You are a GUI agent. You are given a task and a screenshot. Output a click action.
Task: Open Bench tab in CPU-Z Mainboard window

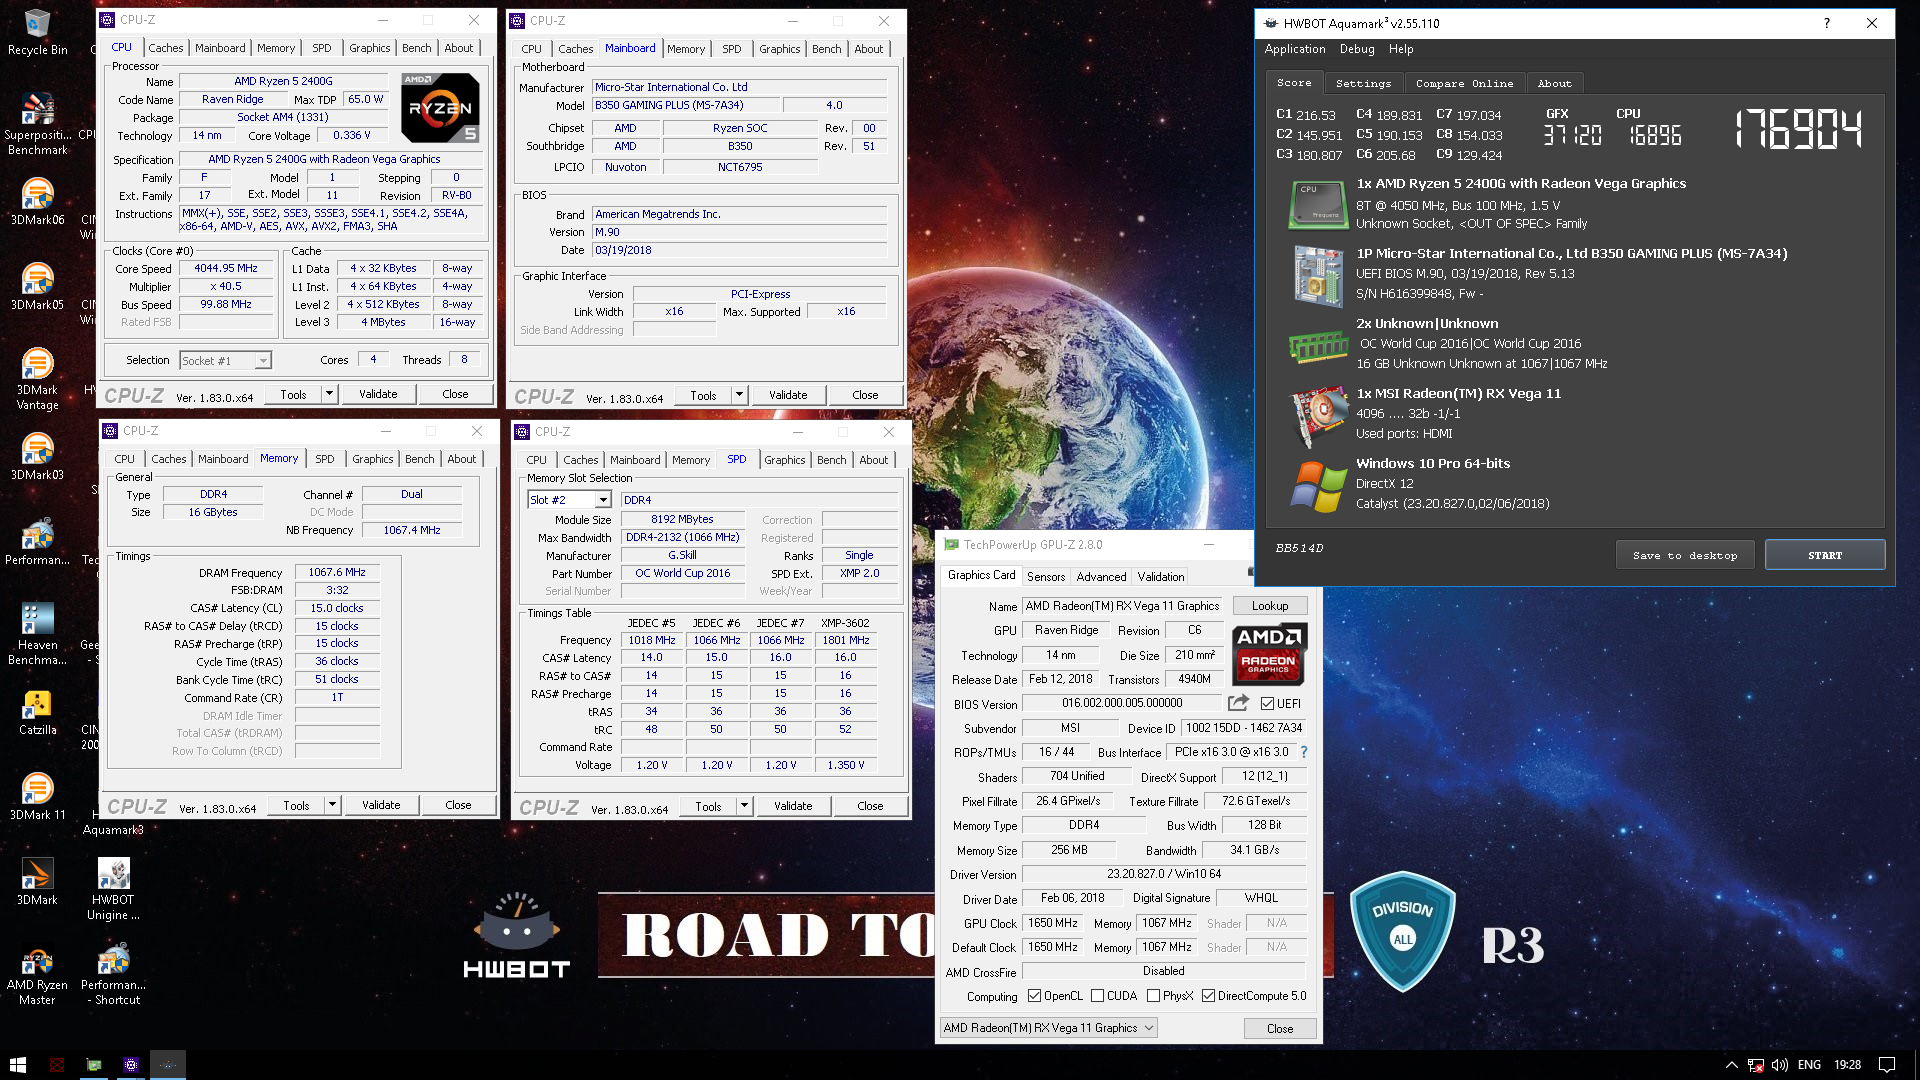[x=826, y=49]
